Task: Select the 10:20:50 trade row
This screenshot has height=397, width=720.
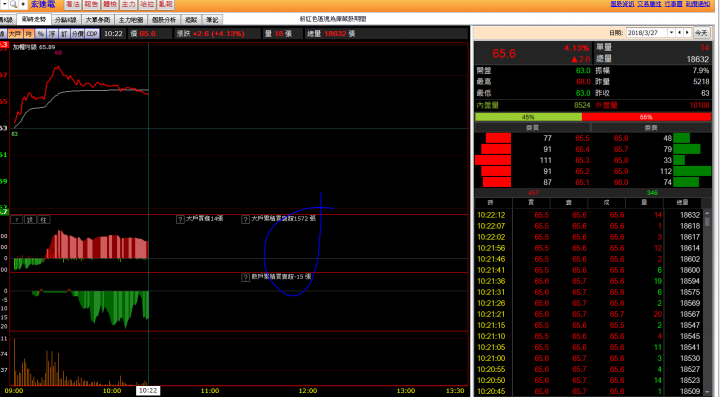Action: point(589,380)
